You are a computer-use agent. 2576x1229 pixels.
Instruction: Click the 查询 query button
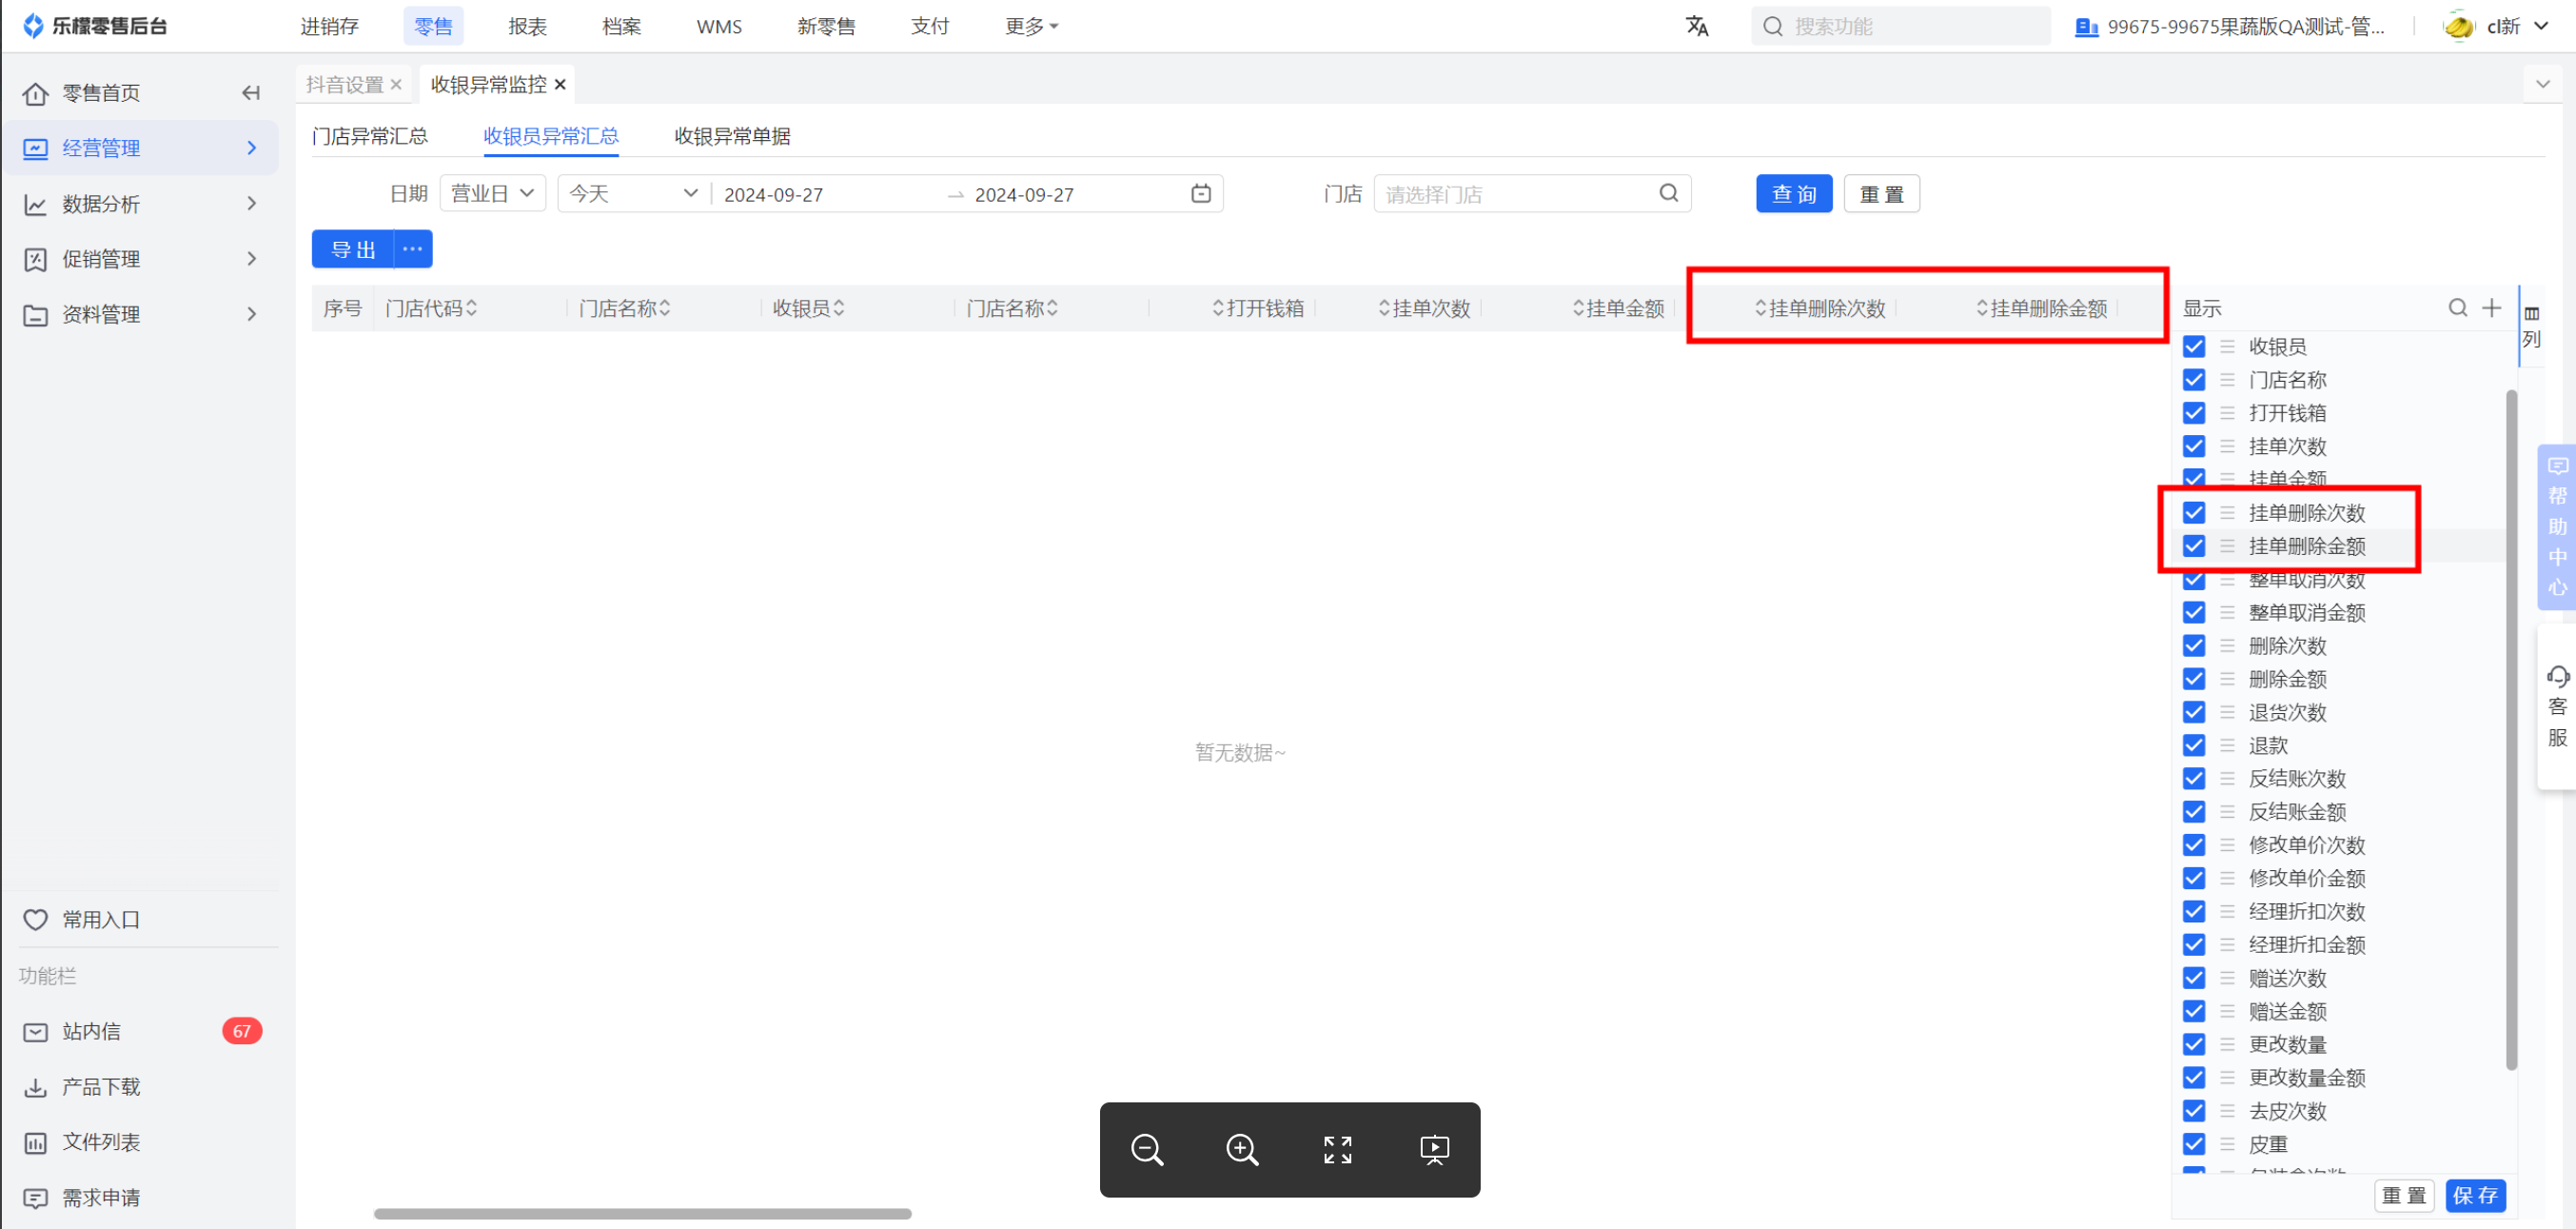coord(1794,193)
